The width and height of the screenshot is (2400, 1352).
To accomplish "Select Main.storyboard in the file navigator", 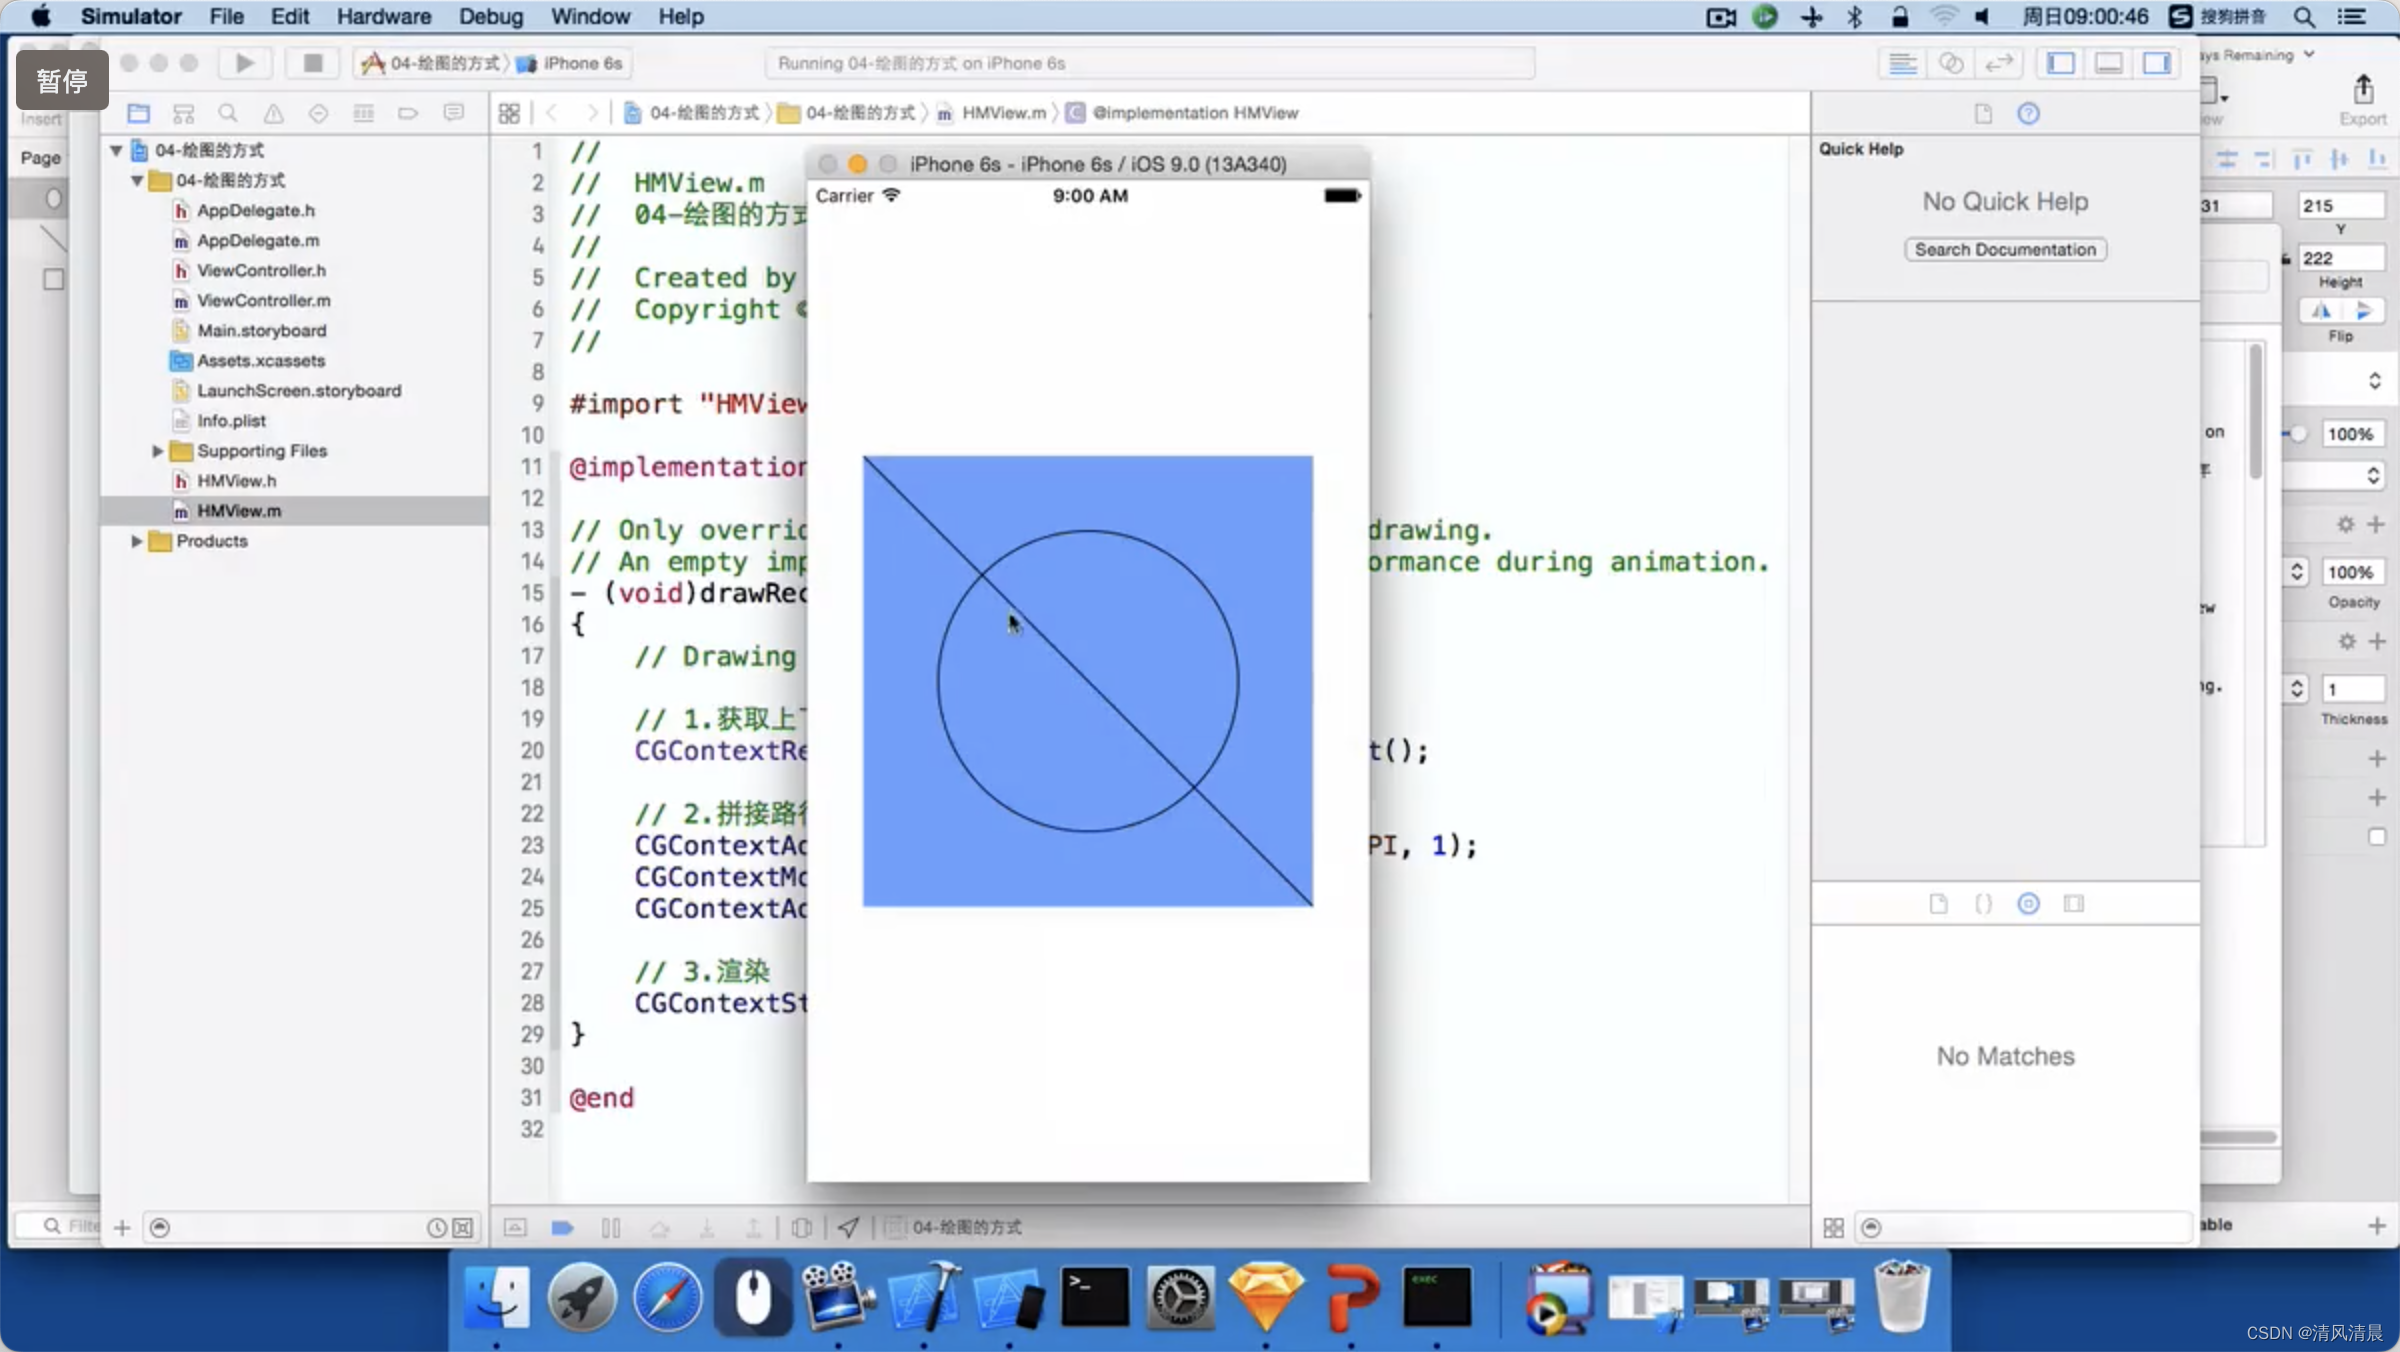I will 294,331.
